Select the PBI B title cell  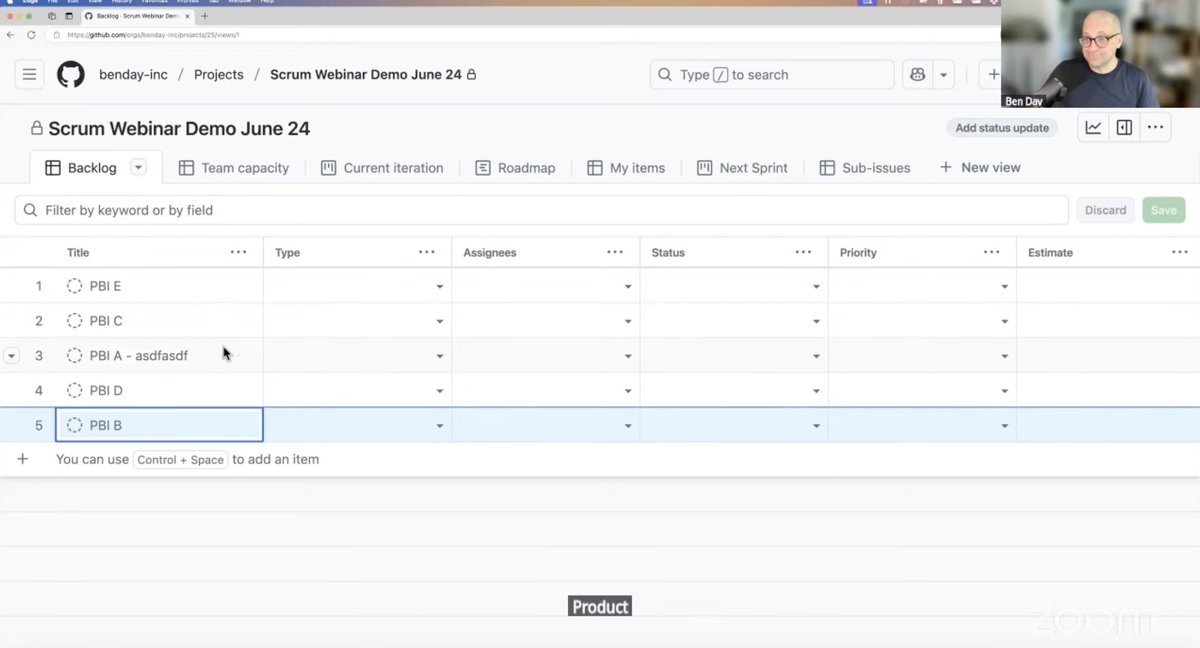159,425
